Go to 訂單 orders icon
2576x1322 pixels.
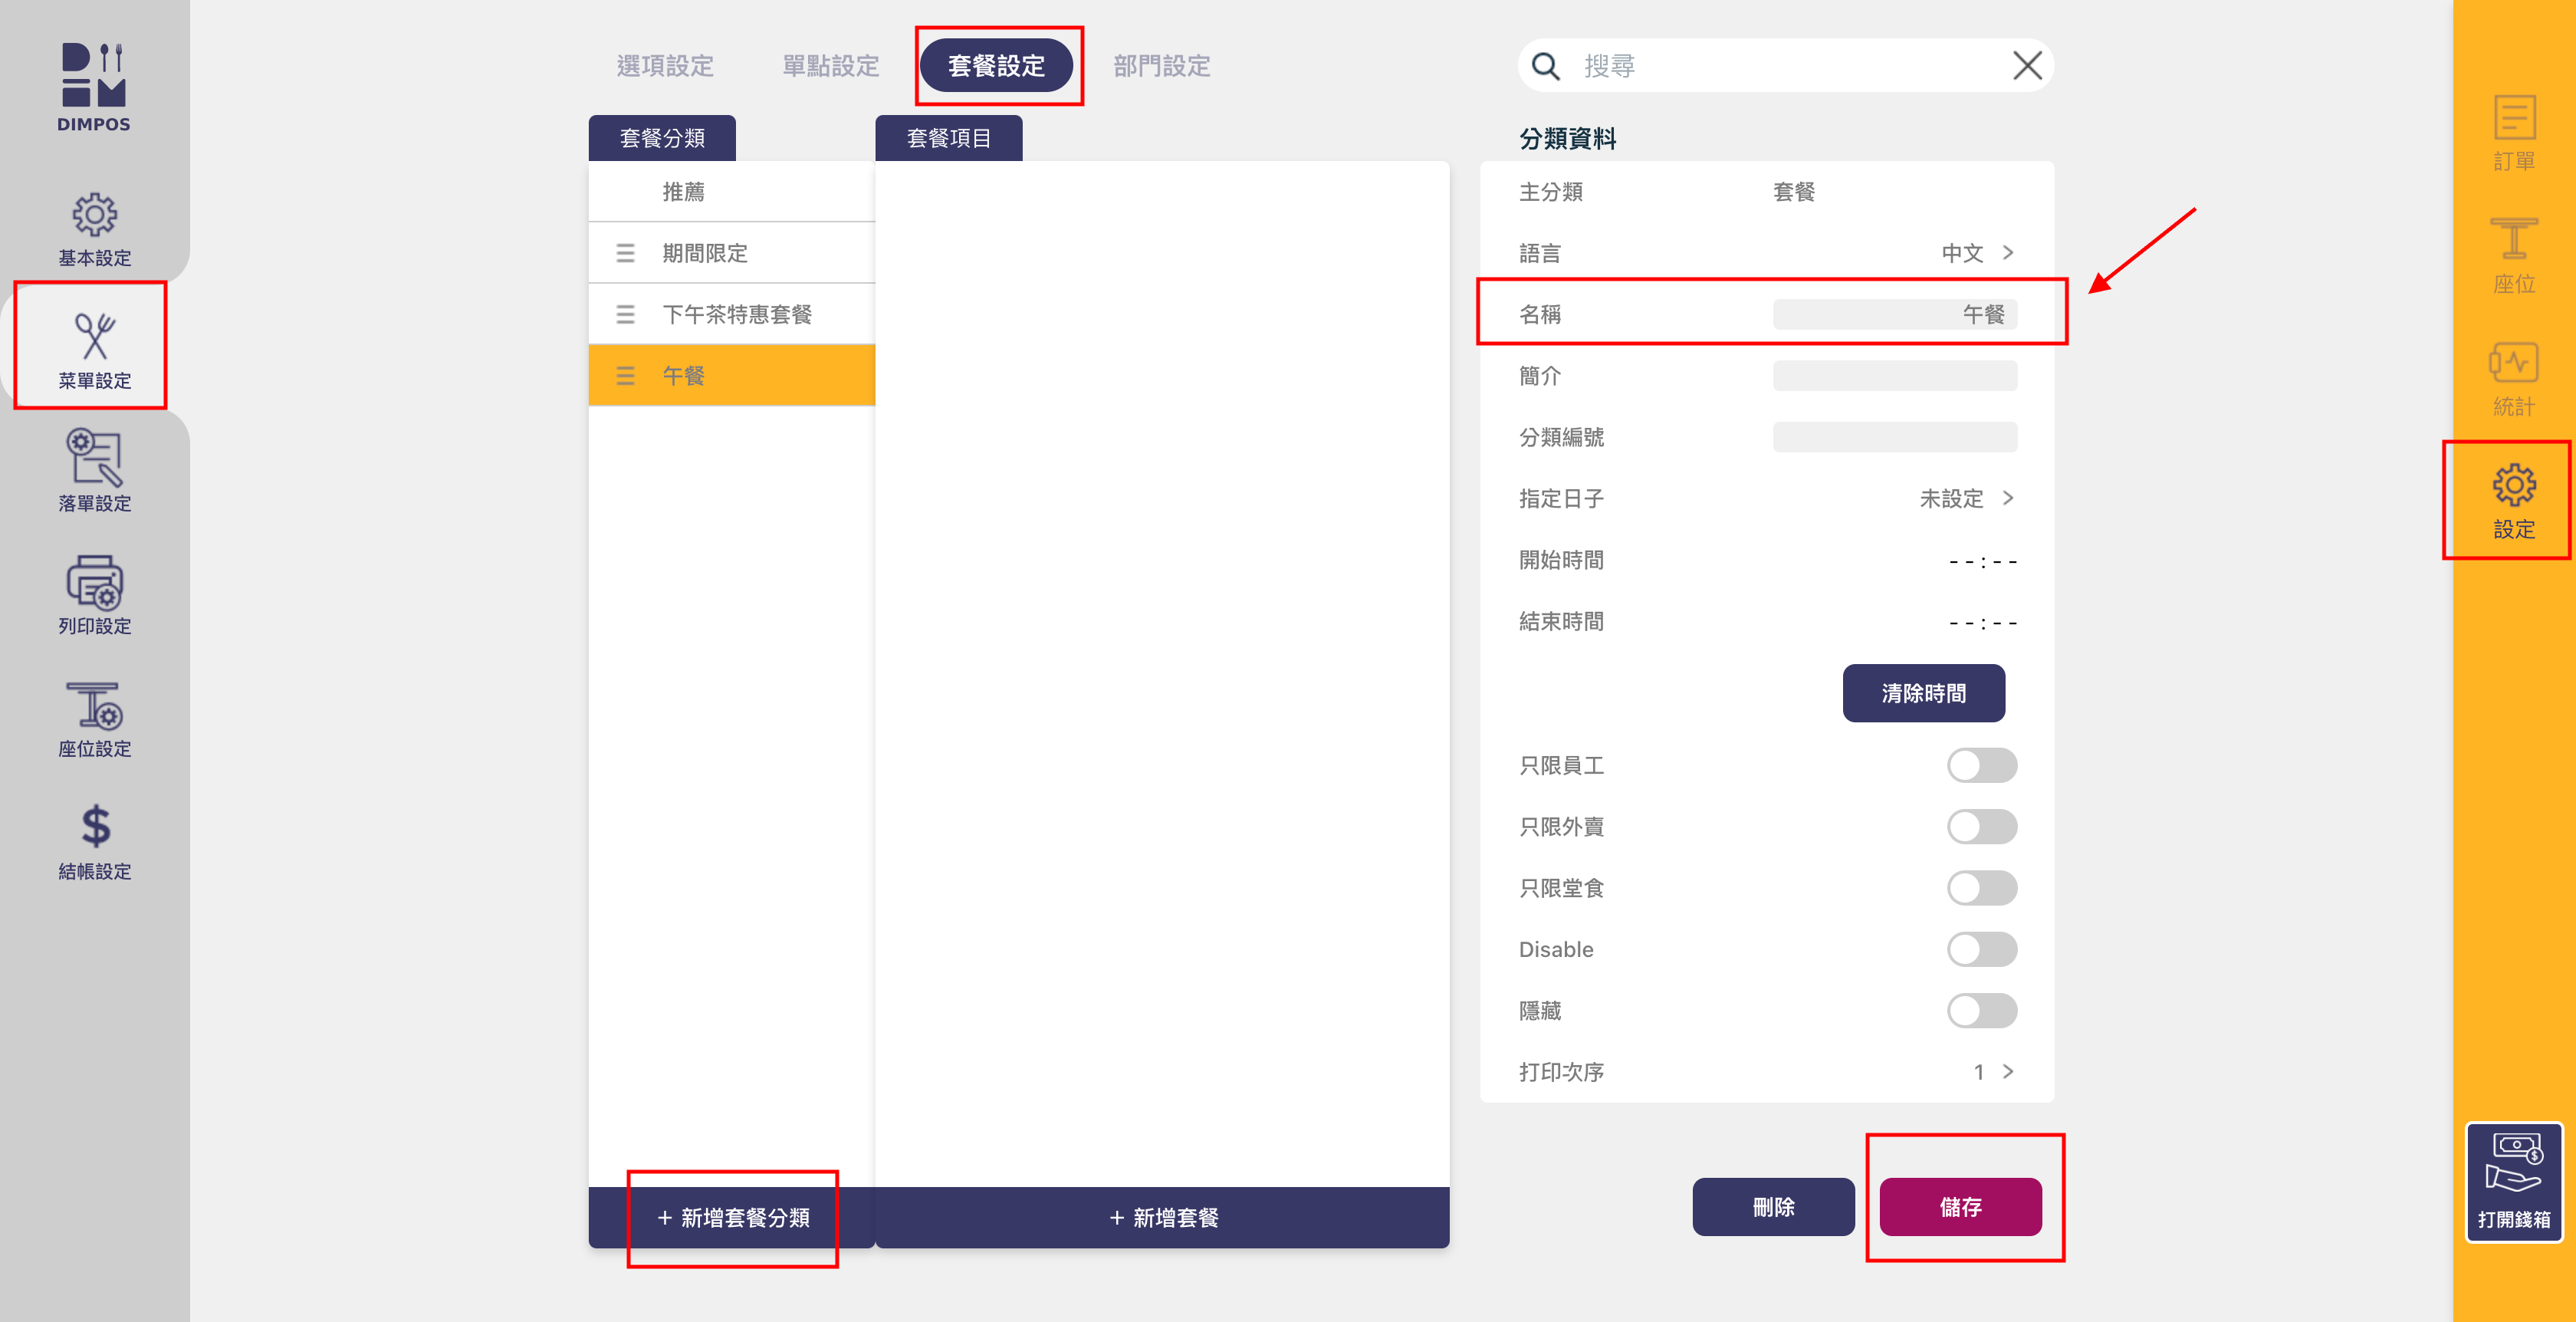[2513, 118]
